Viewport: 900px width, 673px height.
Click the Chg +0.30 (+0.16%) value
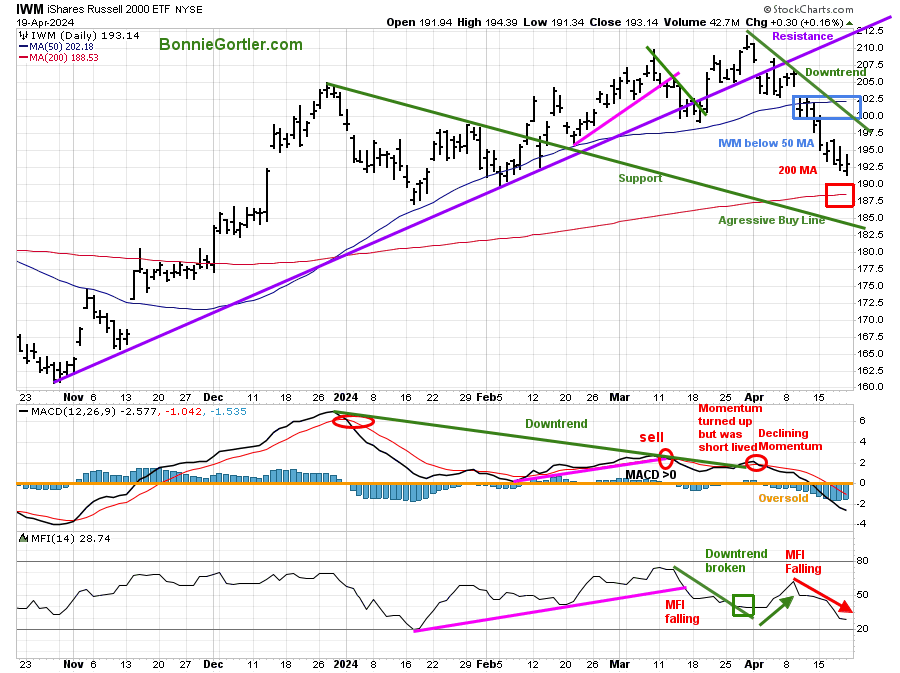pyautogui.click(x=794, y=22)
